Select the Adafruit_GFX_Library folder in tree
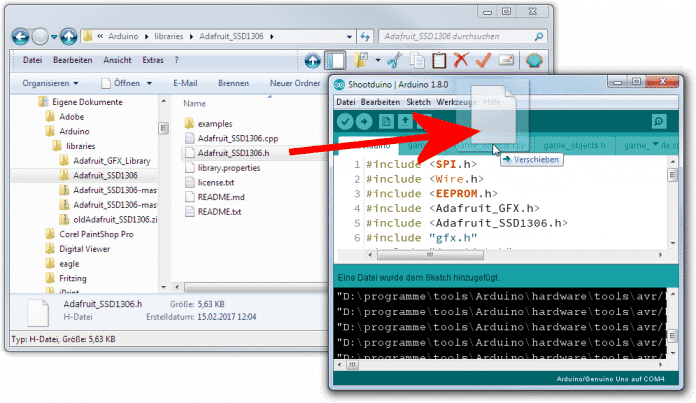696x403 pixels. point(111,160)
